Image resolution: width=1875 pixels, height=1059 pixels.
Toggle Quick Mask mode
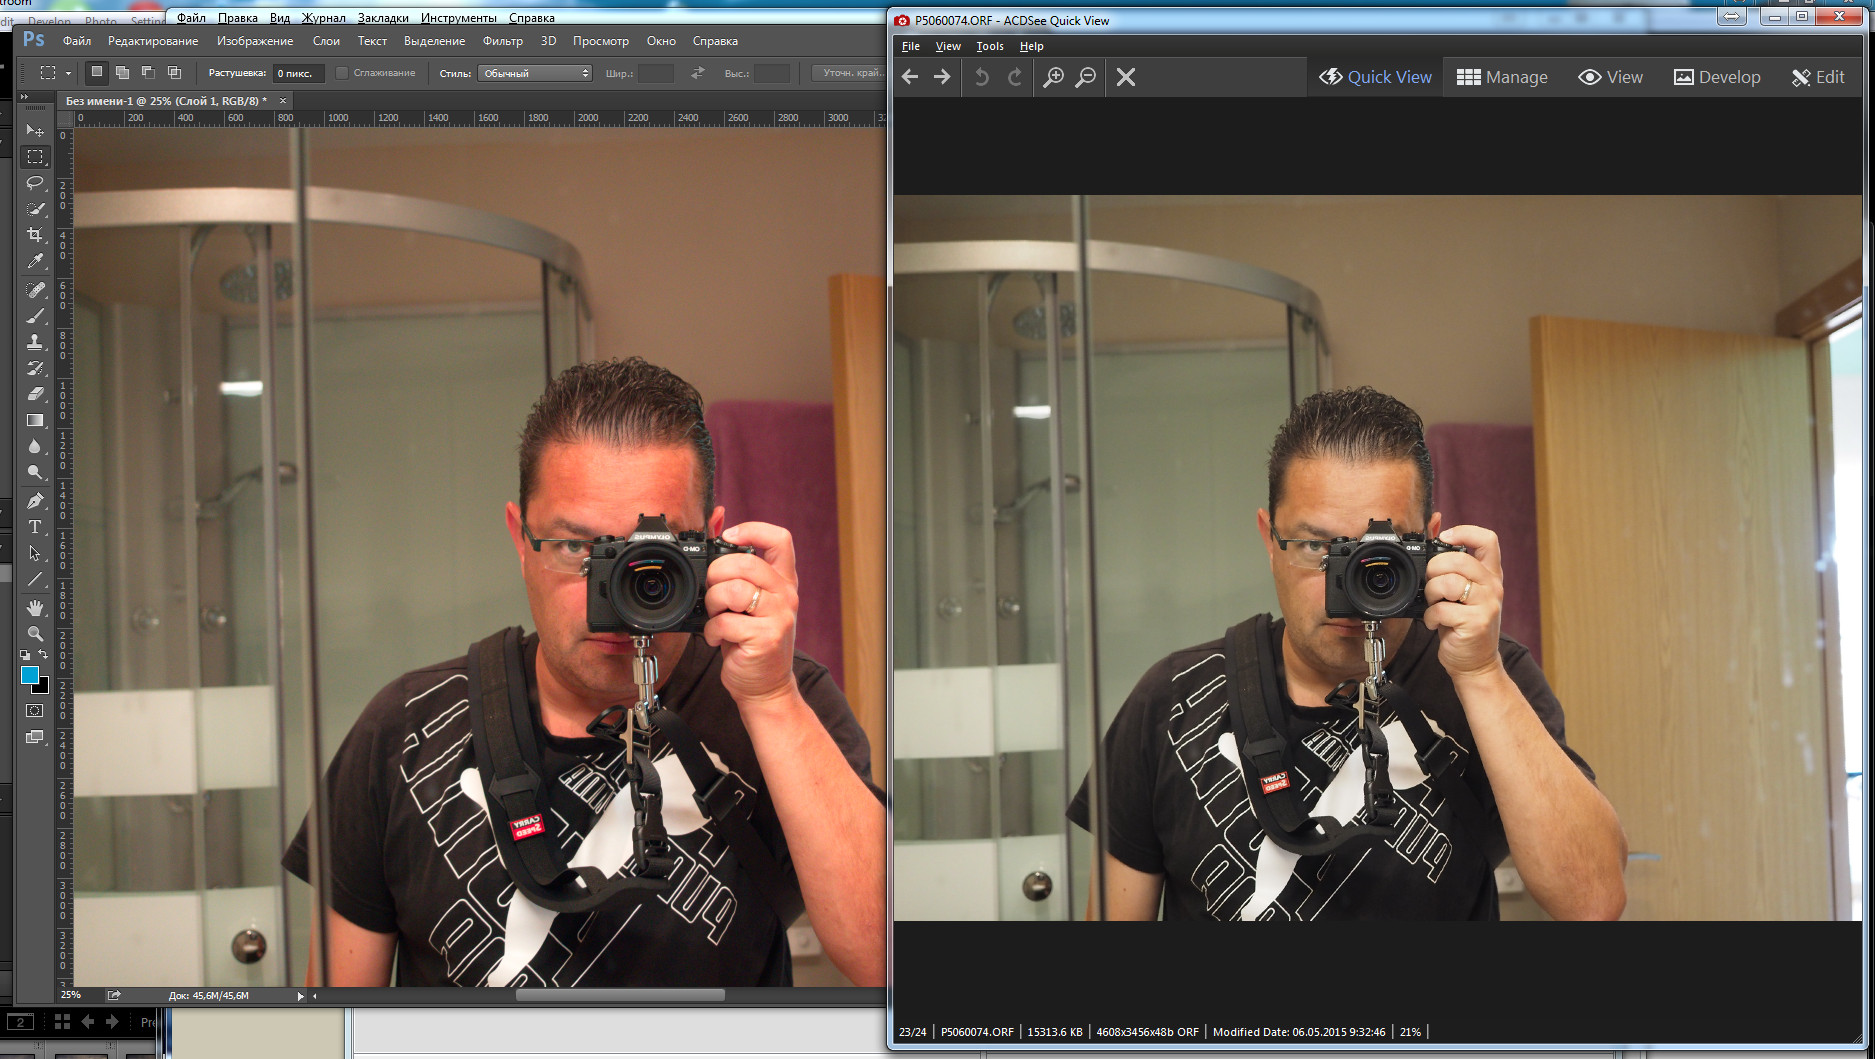[x=35, y=711]
